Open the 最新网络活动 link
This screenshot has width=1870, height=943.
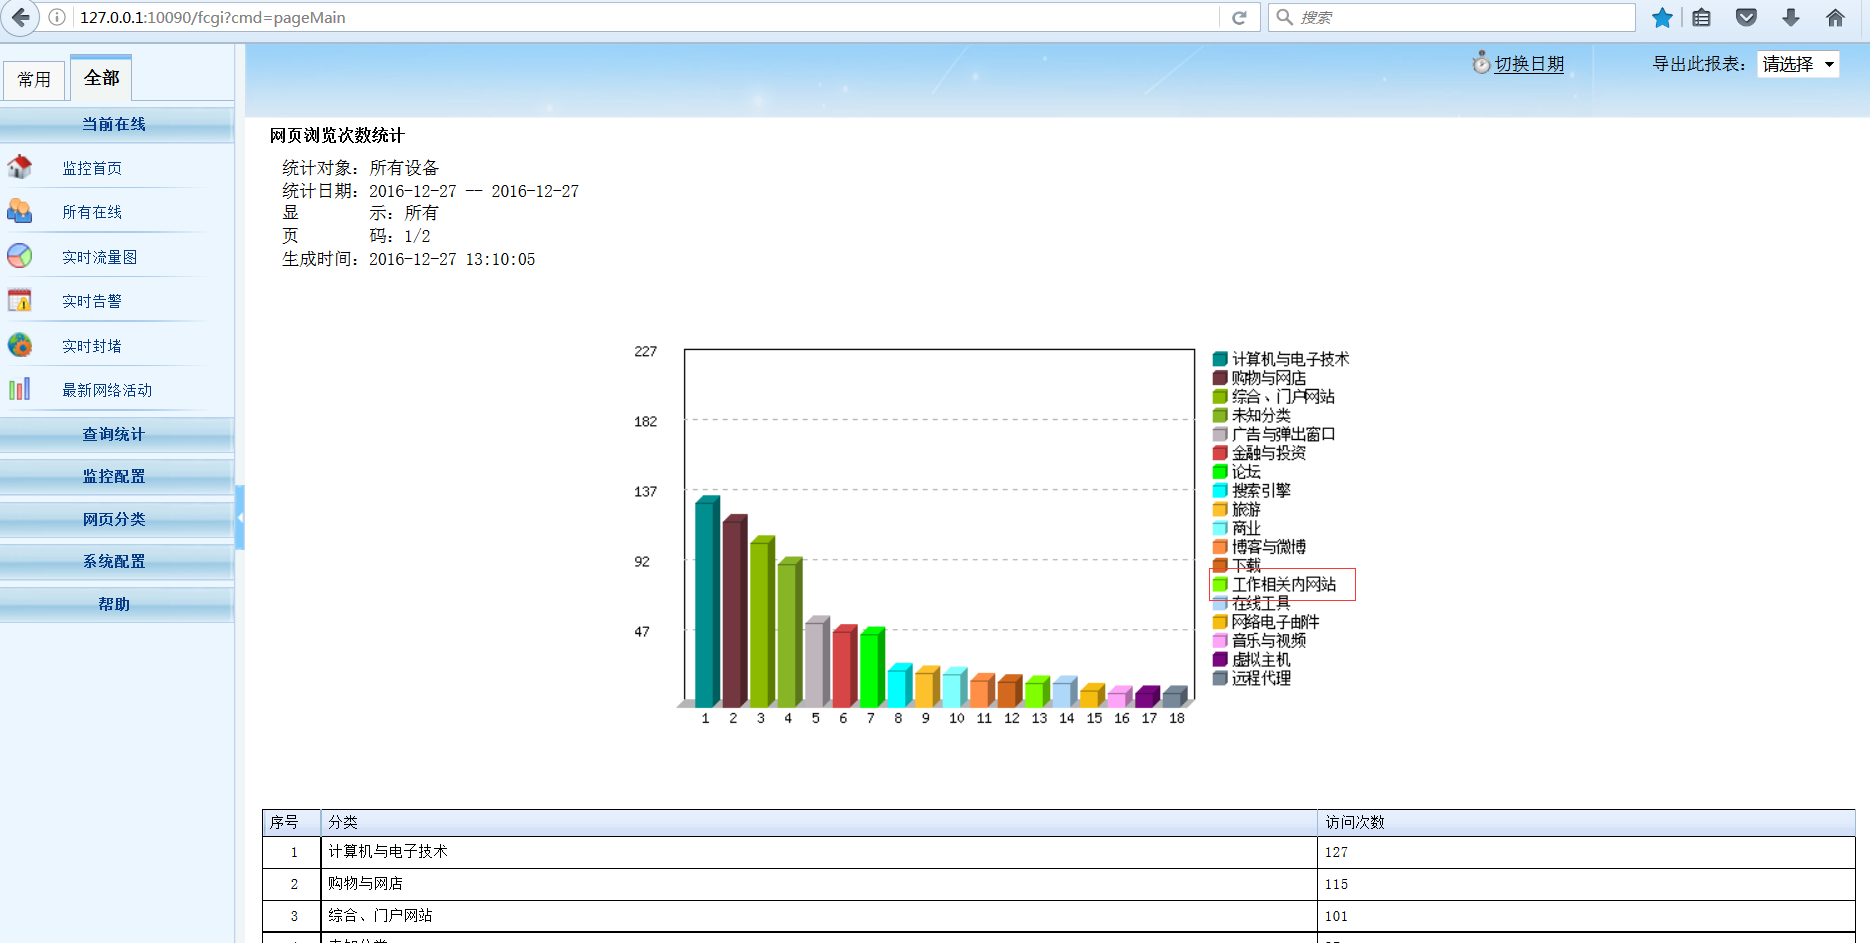(107, 390)
